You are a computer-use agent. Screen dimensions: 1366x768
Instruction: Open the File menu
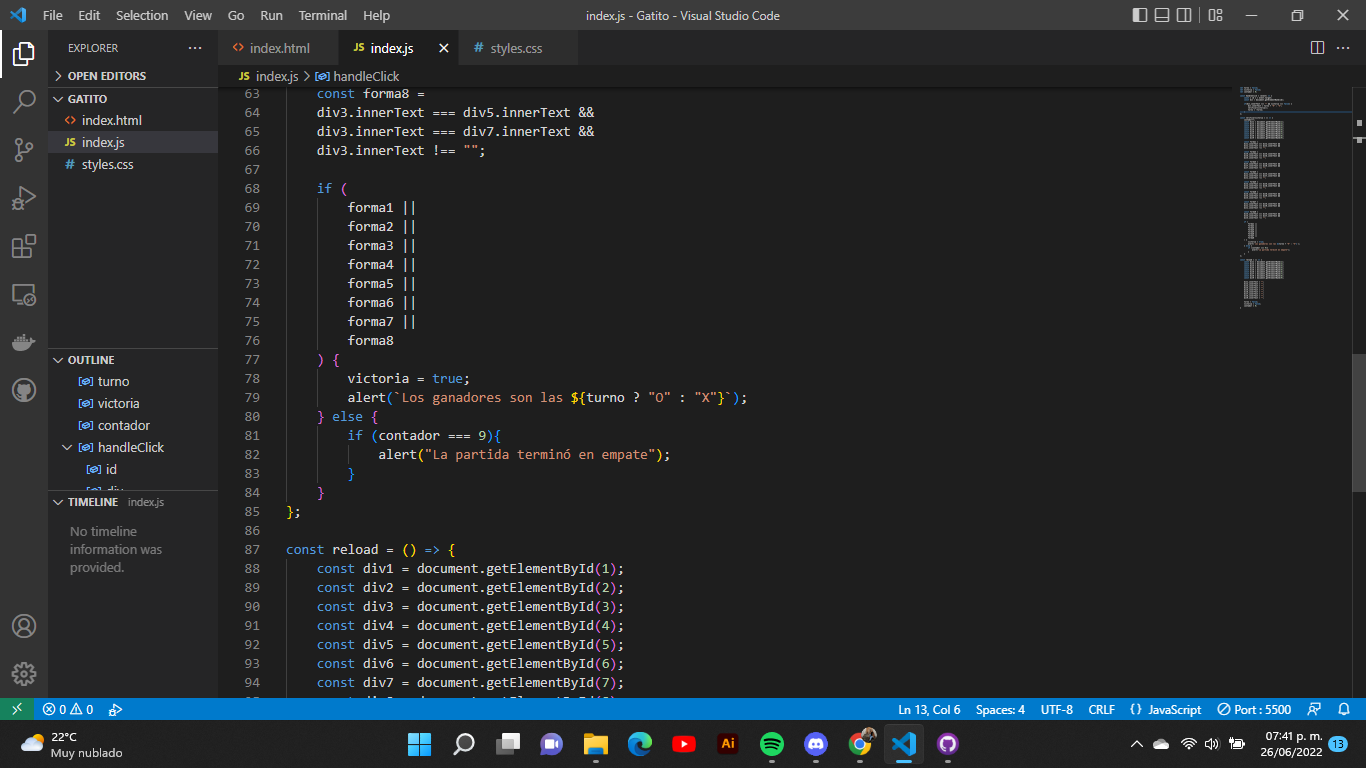pos(53,15)
